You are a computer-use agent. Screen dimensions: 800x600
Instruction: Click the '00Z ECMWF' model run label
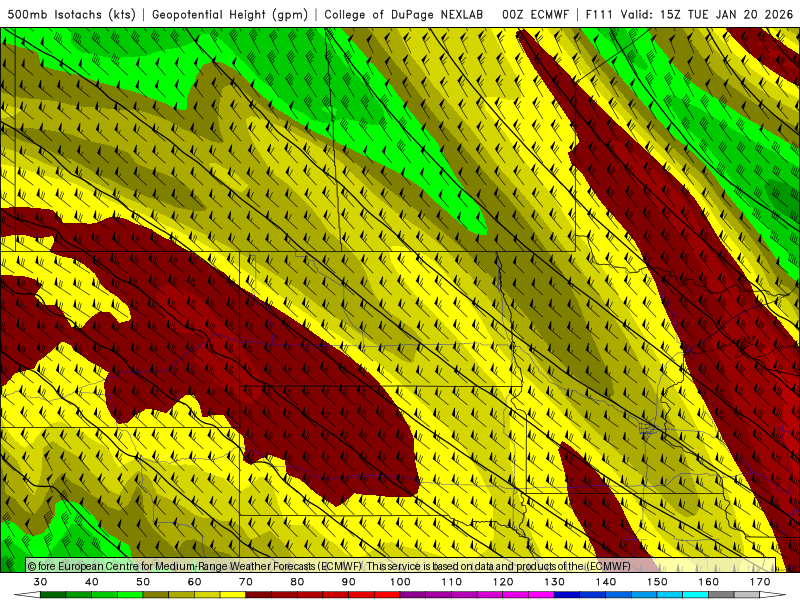tap(535, 15)
